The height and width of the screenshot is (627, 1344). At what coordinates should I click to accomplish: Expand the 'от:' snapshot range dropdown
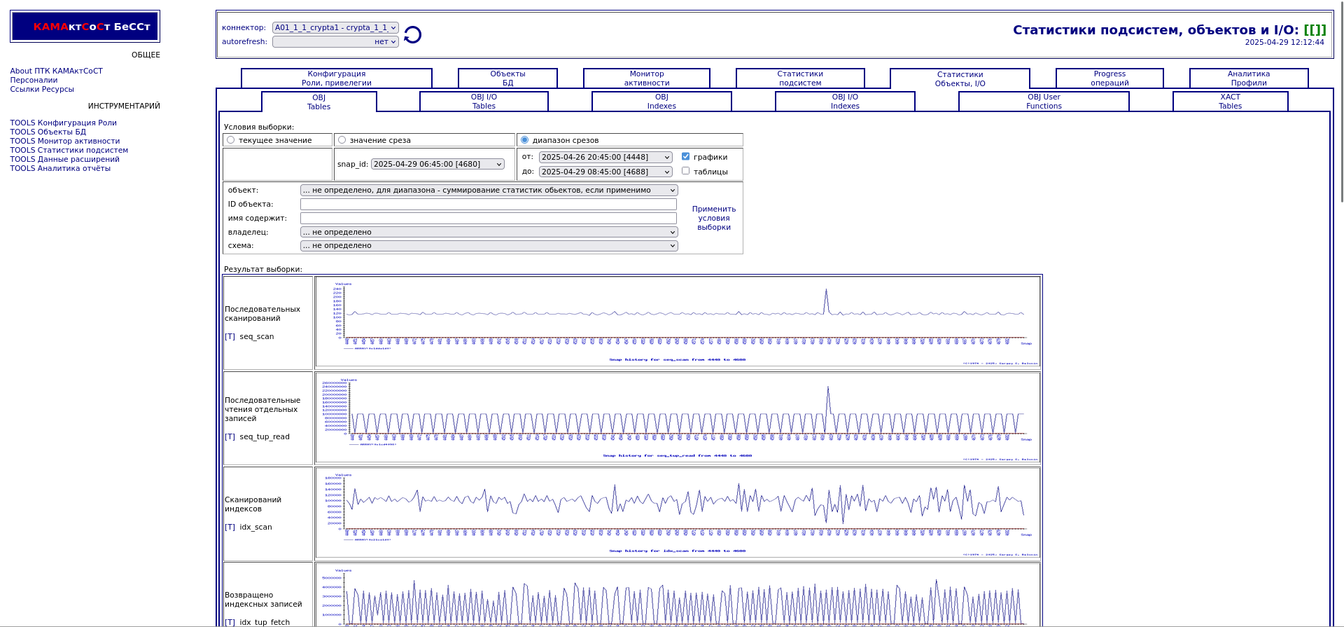click(605, 157)
